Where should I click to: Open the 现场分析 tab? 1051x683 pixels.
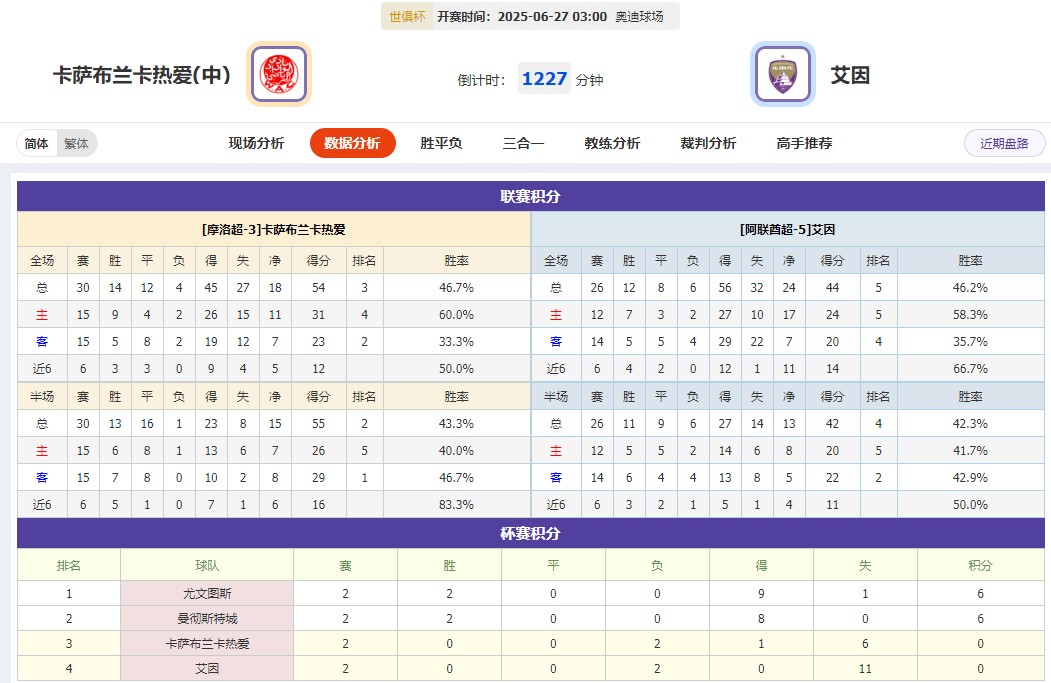click(256, 143)
